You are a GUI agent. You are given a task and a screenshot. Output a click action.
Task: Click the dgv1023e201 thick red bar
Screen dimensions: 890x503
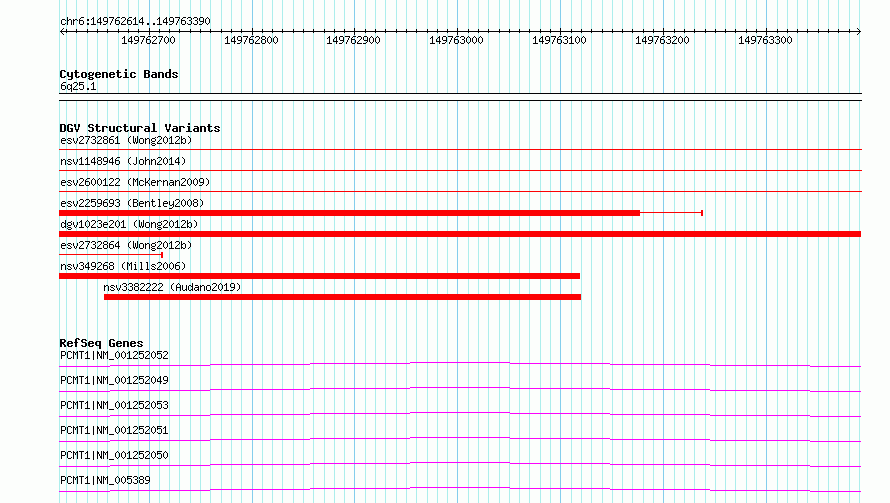click(x=460, y=234)
